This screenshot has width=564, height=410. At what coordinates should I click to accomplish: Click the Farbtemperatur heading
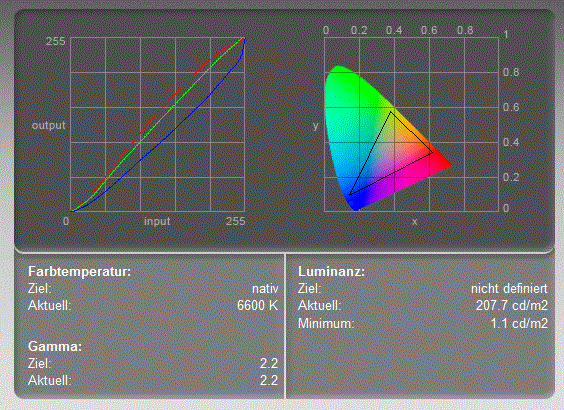(x=79, y=272)
